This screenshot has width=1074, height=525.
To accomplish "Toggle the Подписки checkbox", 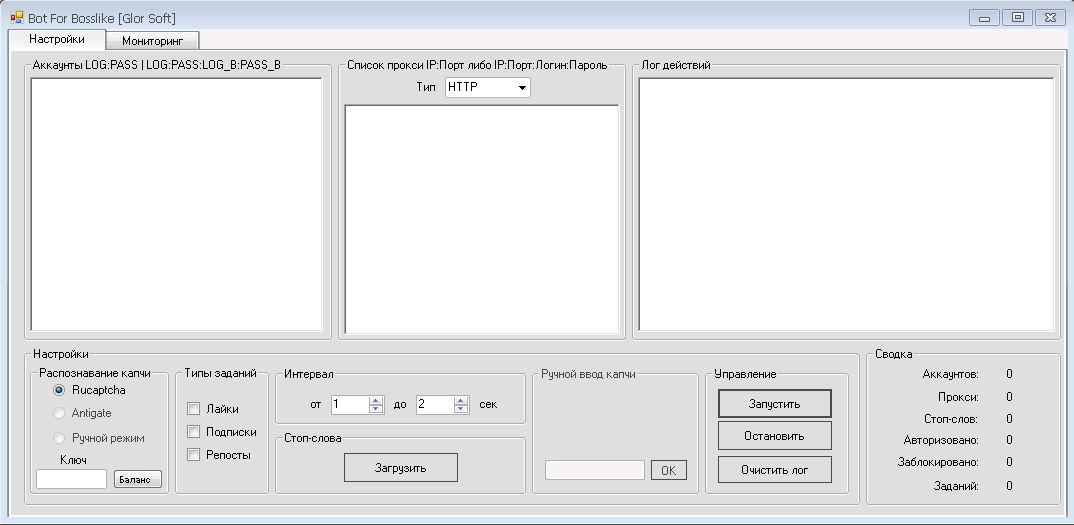I will pyautogui.click(x=194, y=432).
